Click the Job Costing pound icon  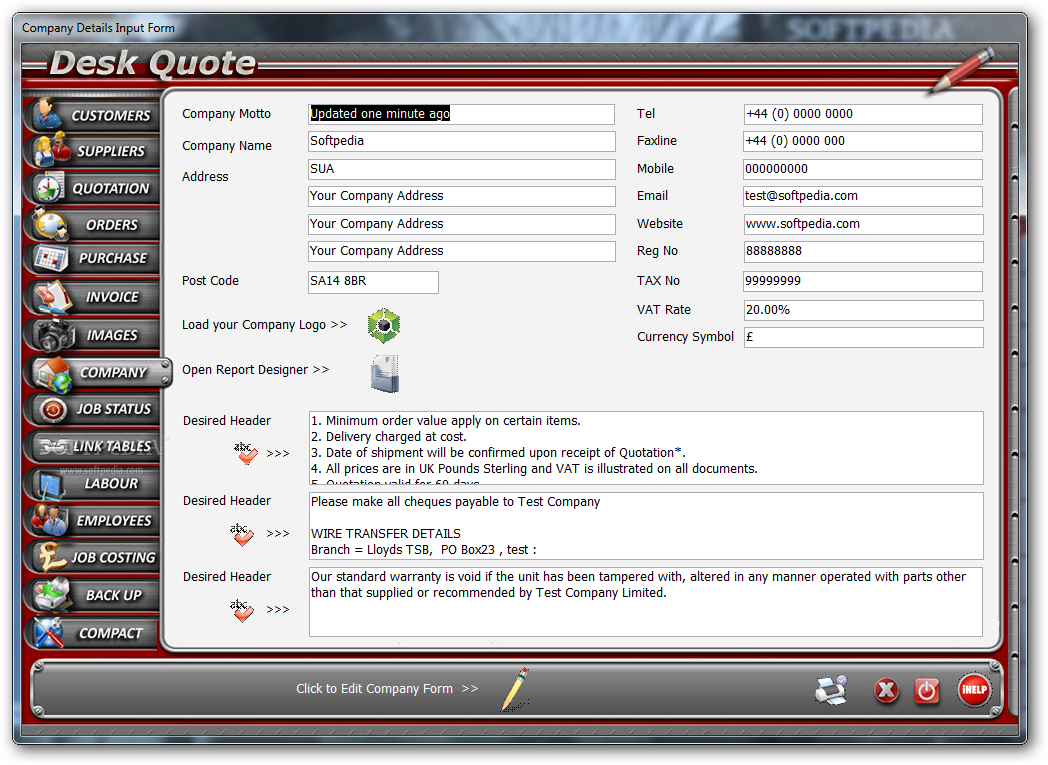click(x=51, y=557)
